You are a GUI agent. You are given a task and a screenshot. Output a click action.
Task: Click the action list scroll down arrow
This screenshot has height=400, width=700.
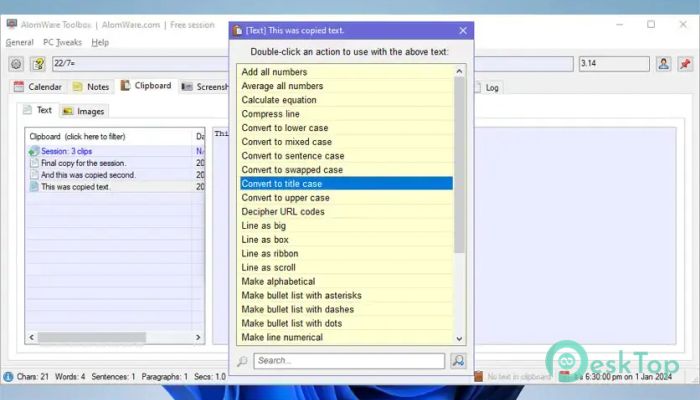click(x=459, y=338)
